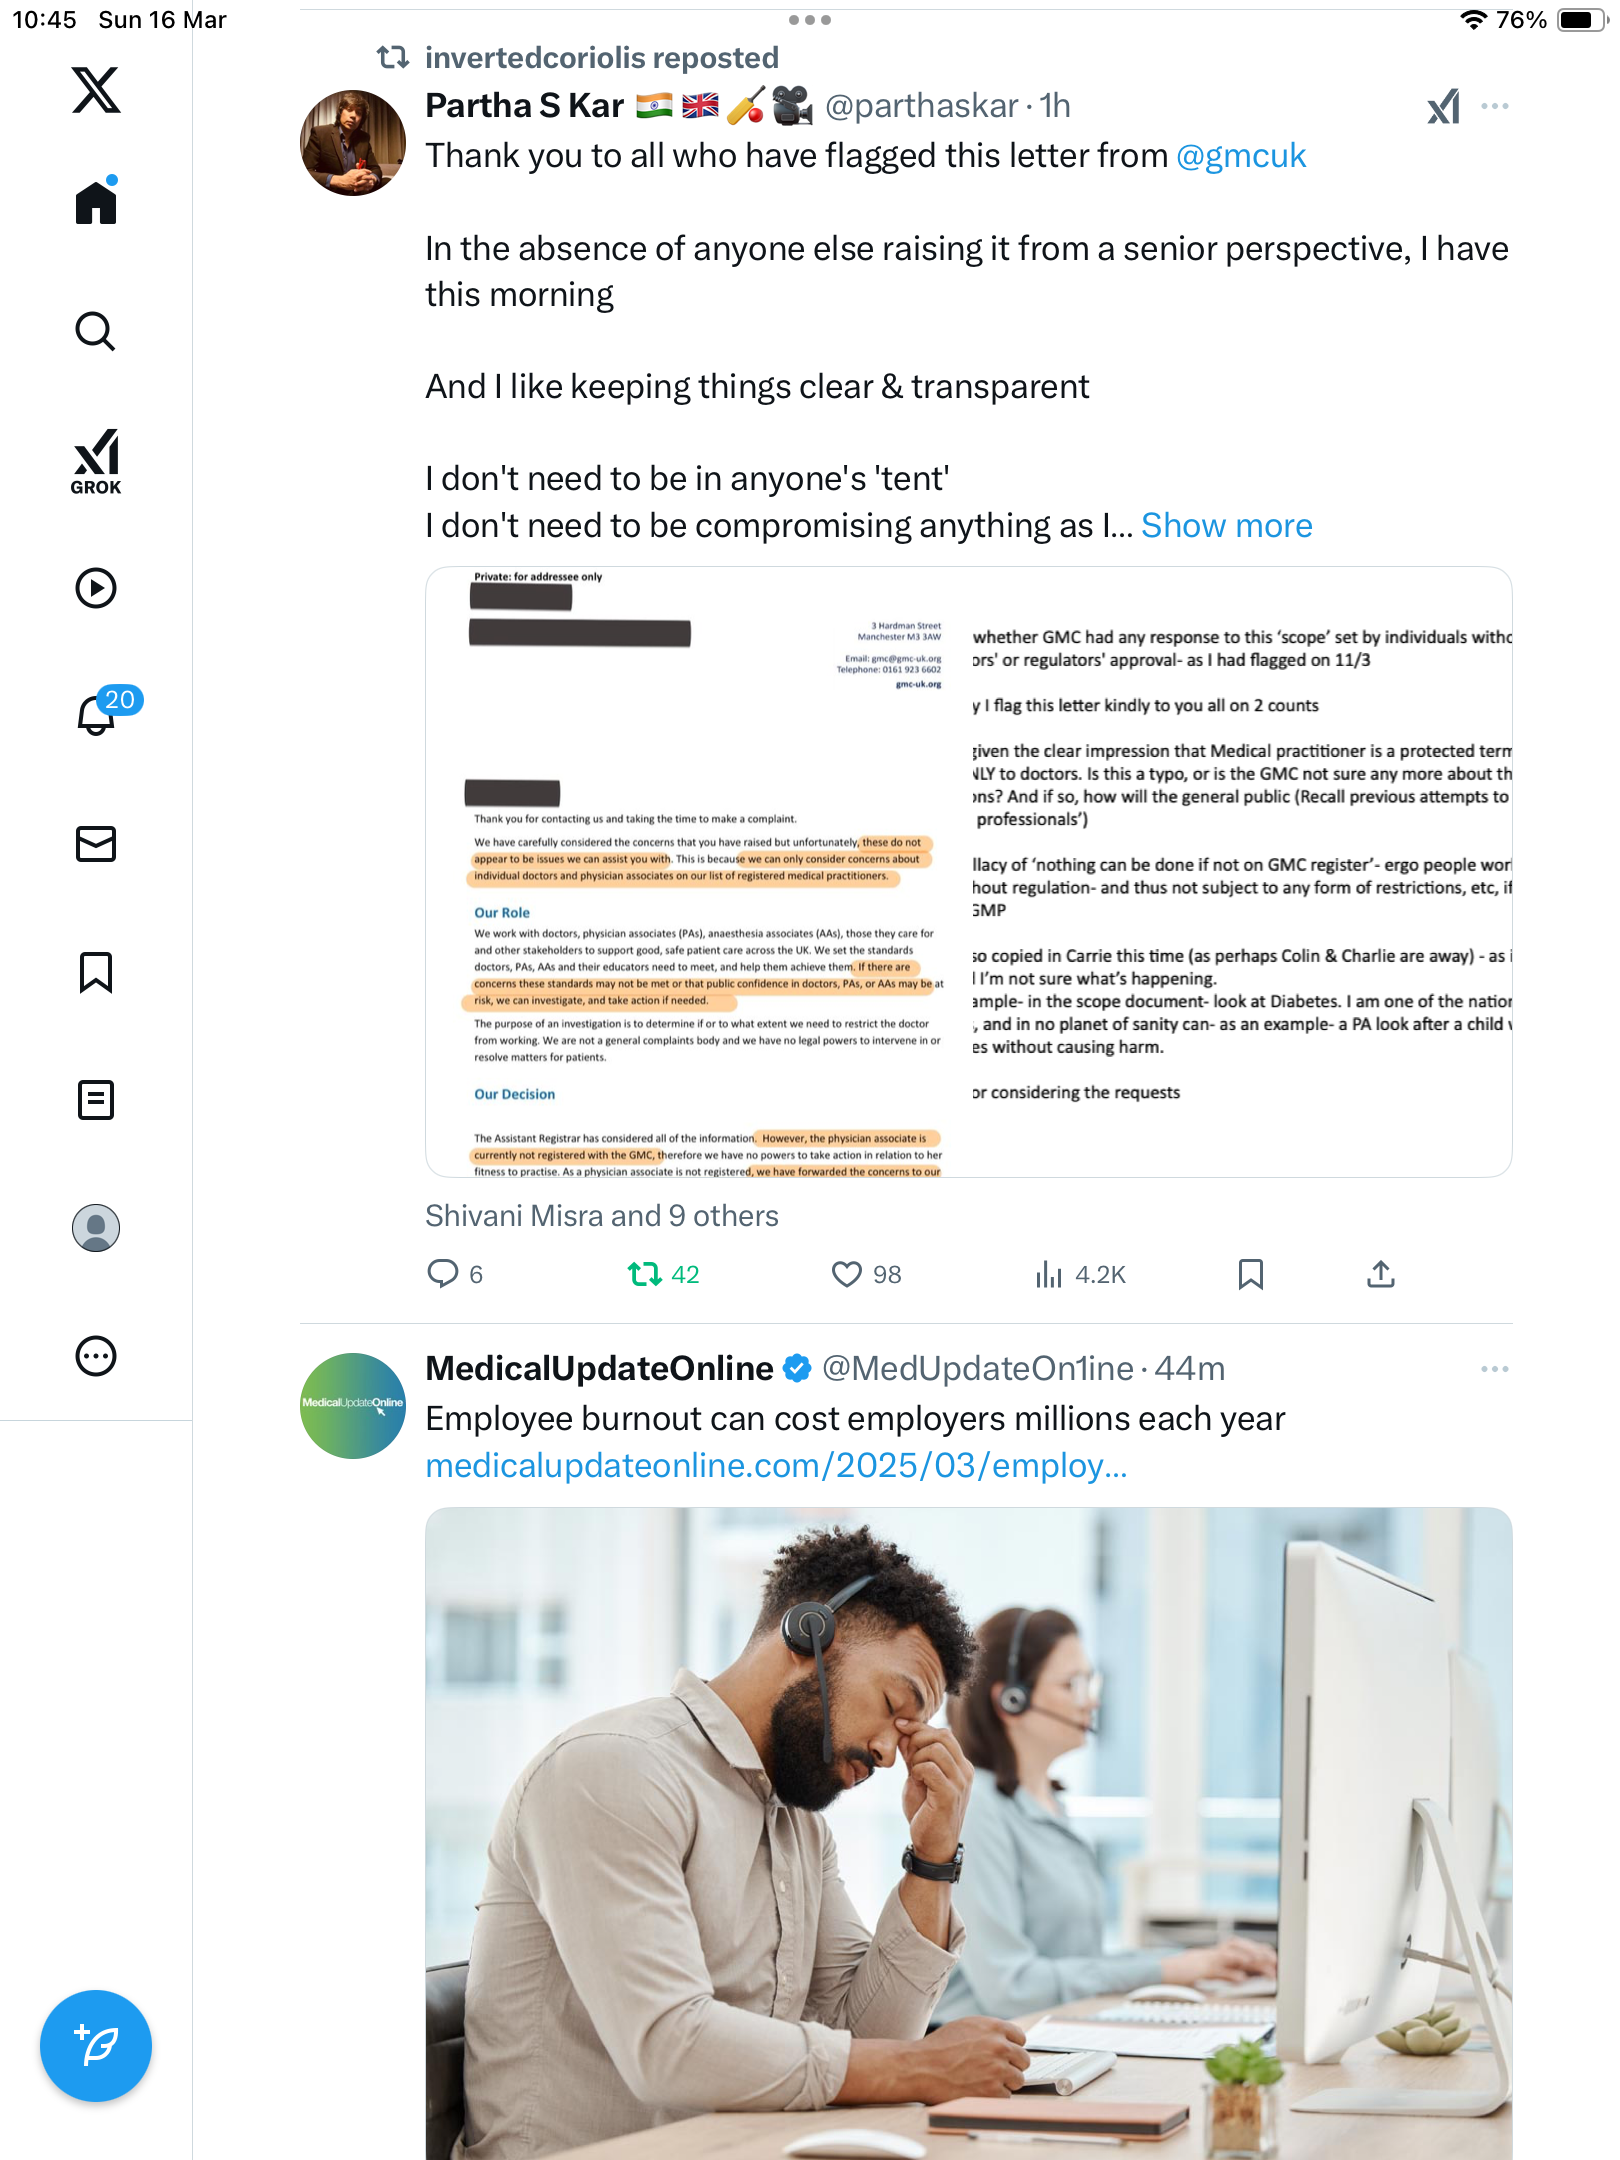Open the Lists icon in sidebar
Viewport: 1620px width, 2160px height.
96,1100
